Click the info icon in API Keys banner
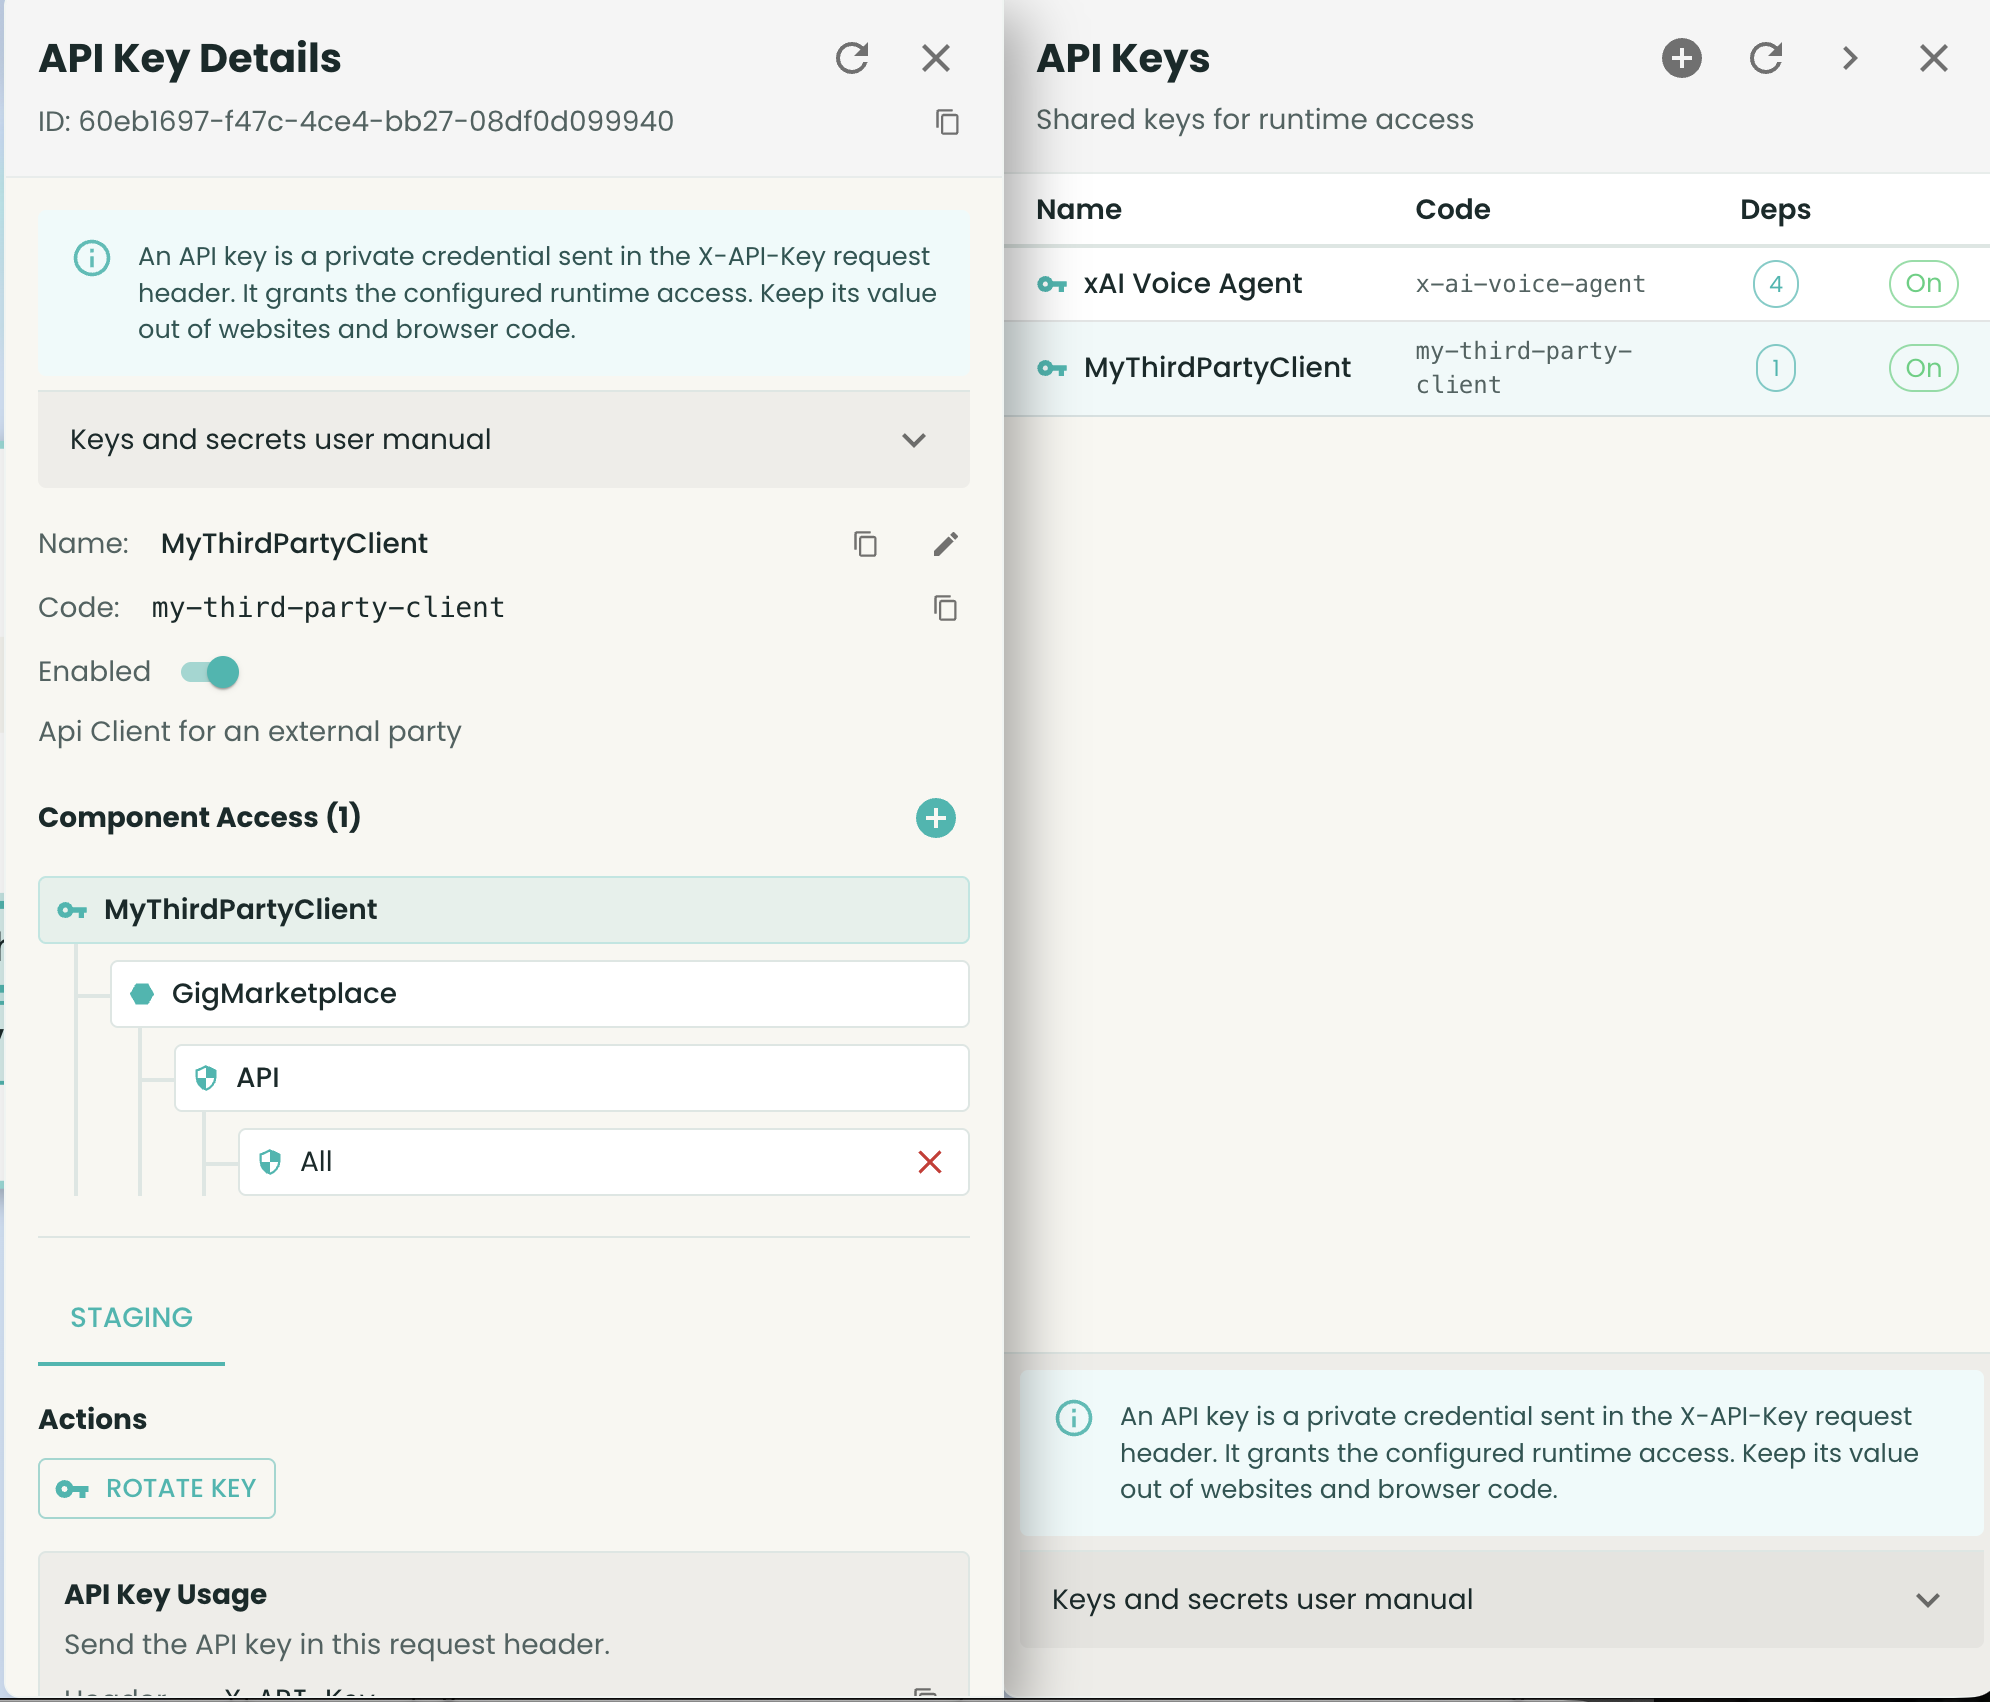This screenshot has width=1990, height=1702. click(1074, 1418)
